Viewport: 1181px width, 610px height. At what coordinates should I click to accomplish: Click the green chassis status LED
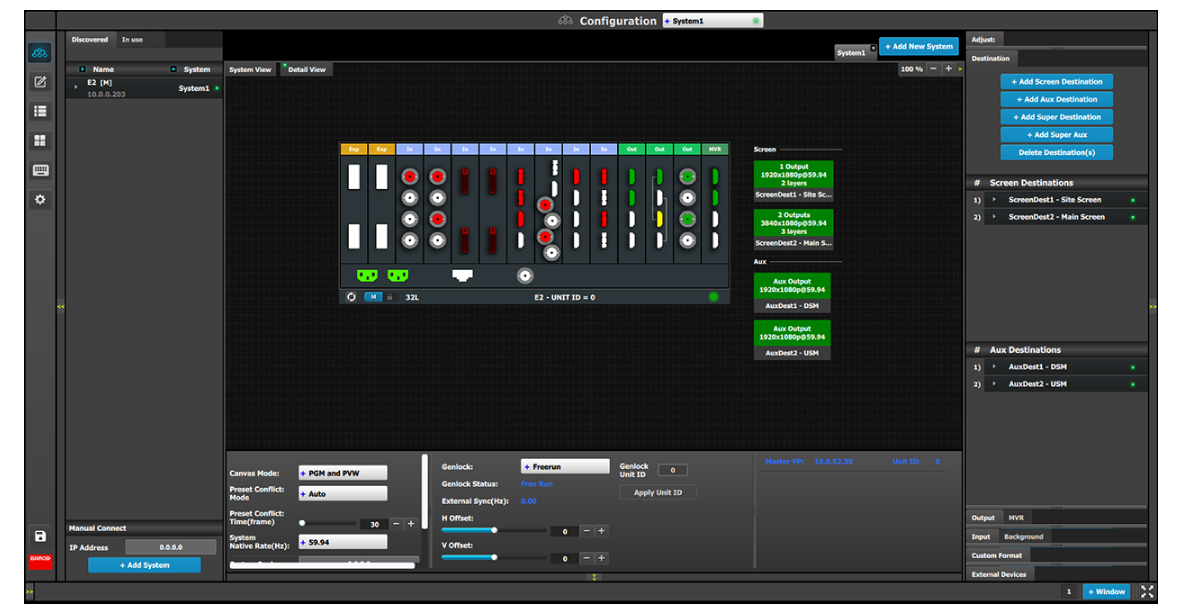713,297
